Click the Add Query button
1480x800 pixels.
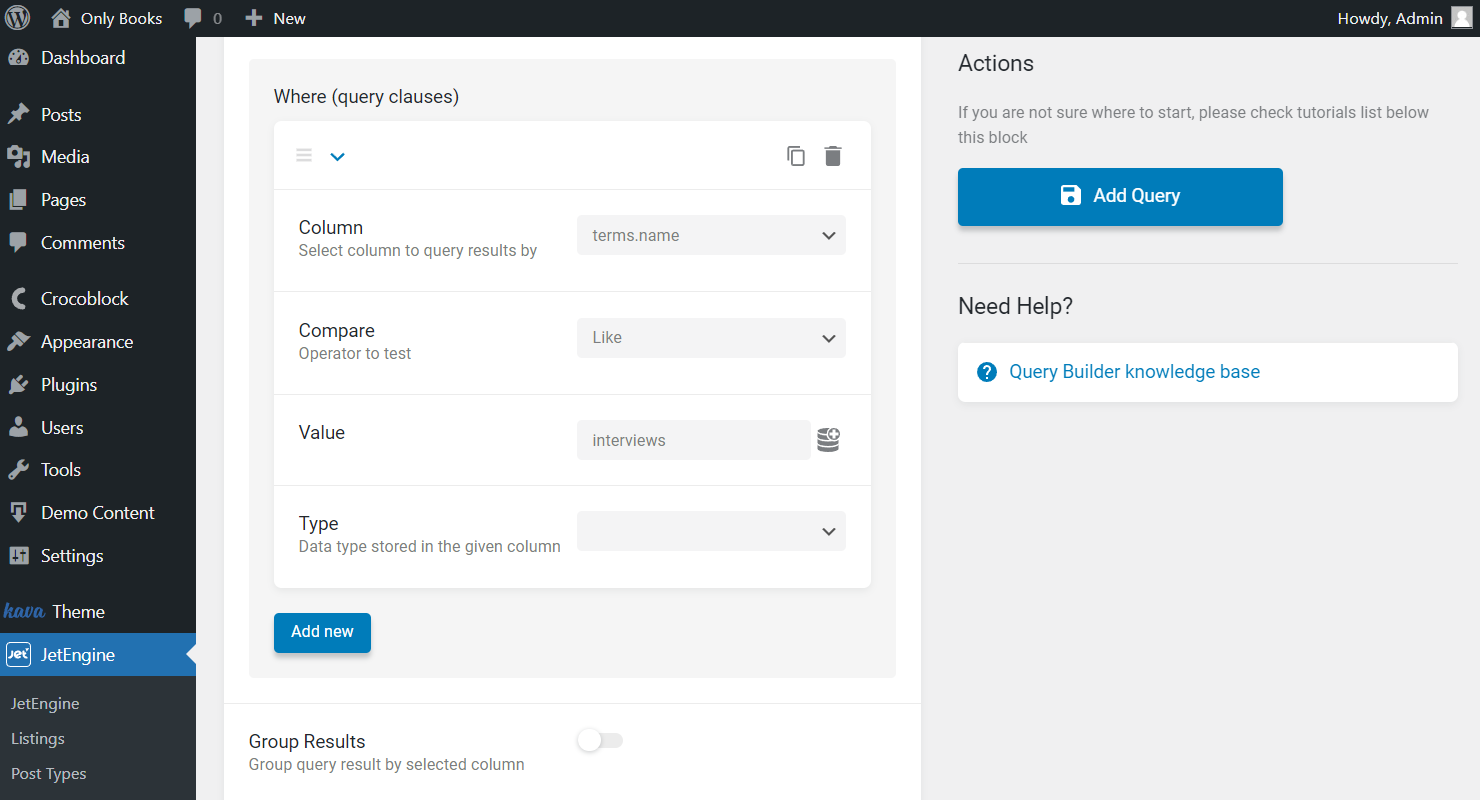pyautogui.click(x=1120, y=197)
